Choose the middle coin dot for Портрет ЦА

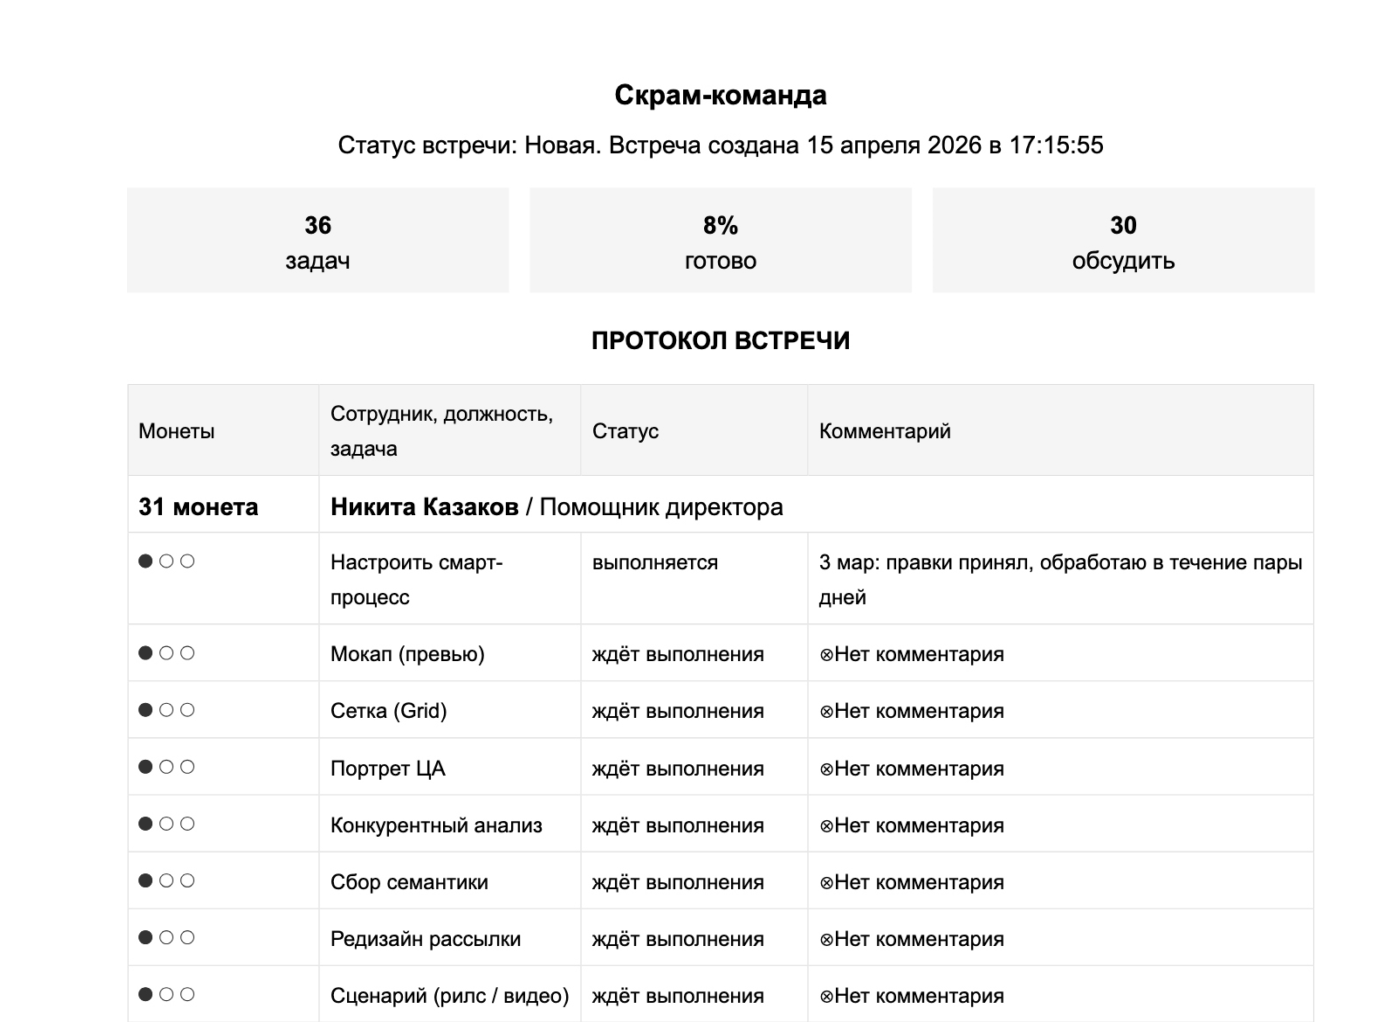[167, 767]
